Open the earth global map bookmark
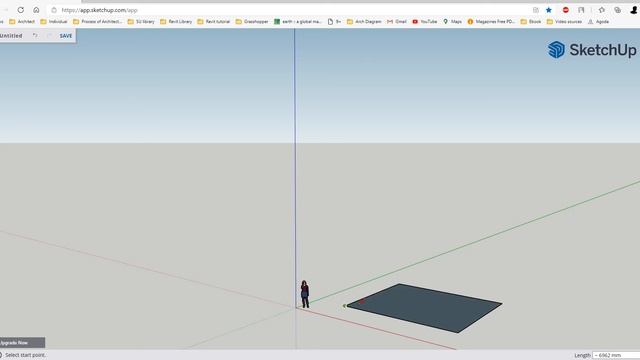The image size is (640, 360). [298, 22]
